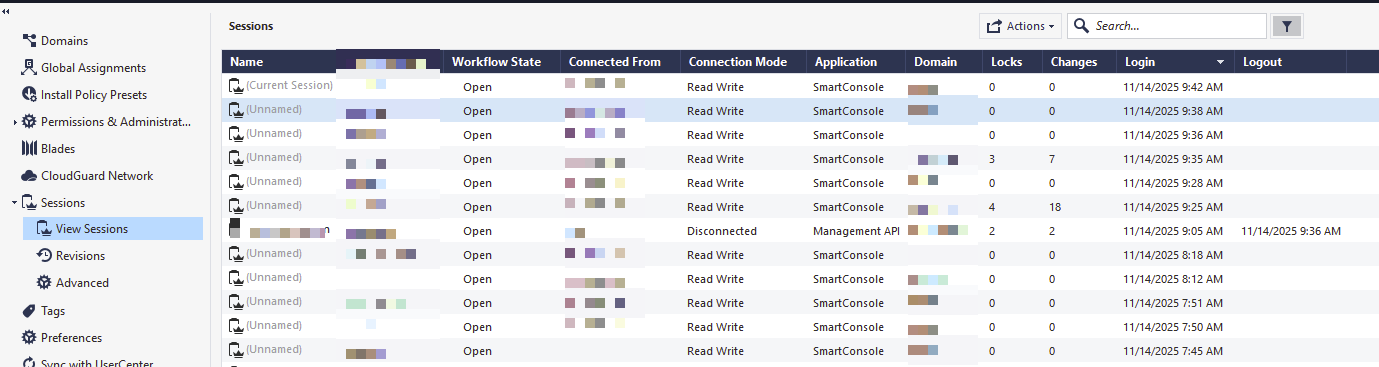Screen dimensions: 1379x367
Task: Select View Sessions in the sidebar
Action: tap(113, 229)
